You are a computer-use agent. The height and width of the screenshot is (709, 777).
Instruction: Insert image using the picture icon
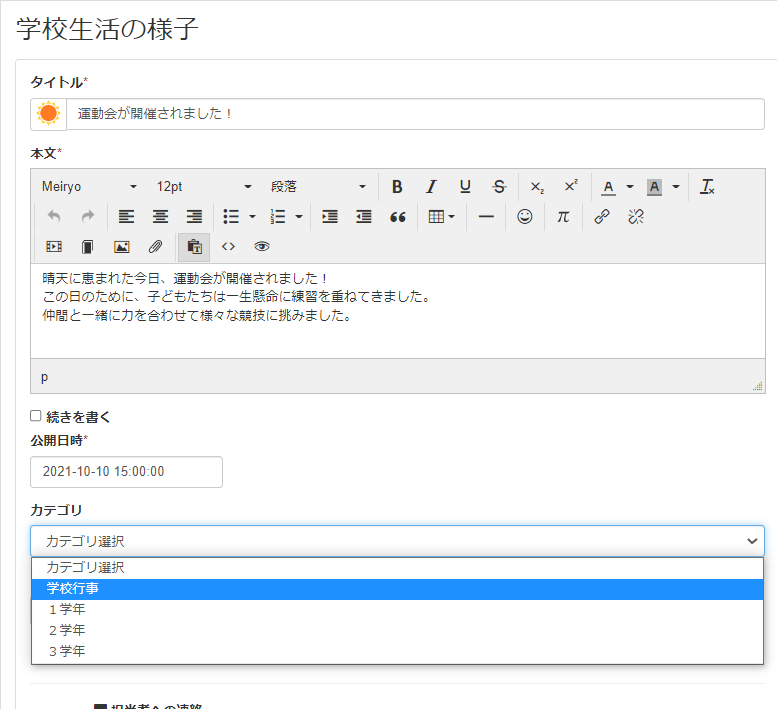[121, 246]
